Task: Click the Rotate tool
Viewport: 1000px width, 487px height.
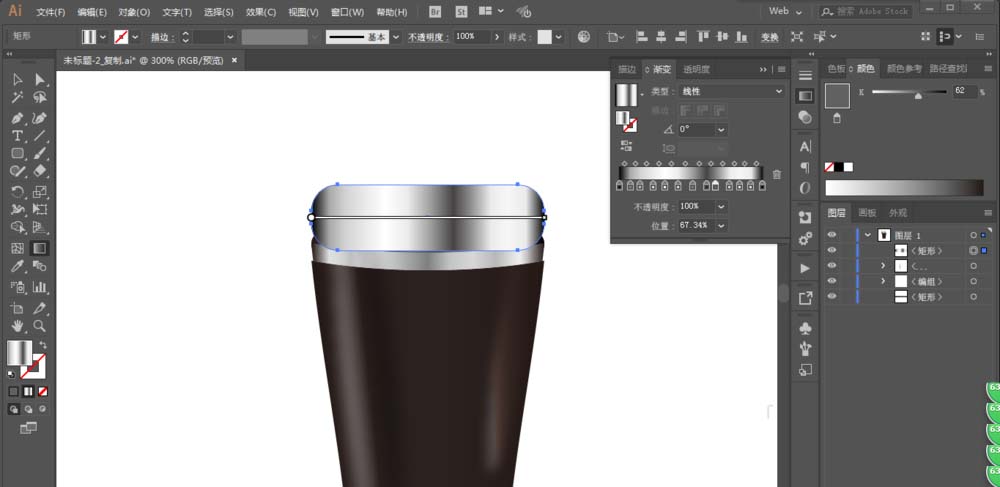Action: 17,192
